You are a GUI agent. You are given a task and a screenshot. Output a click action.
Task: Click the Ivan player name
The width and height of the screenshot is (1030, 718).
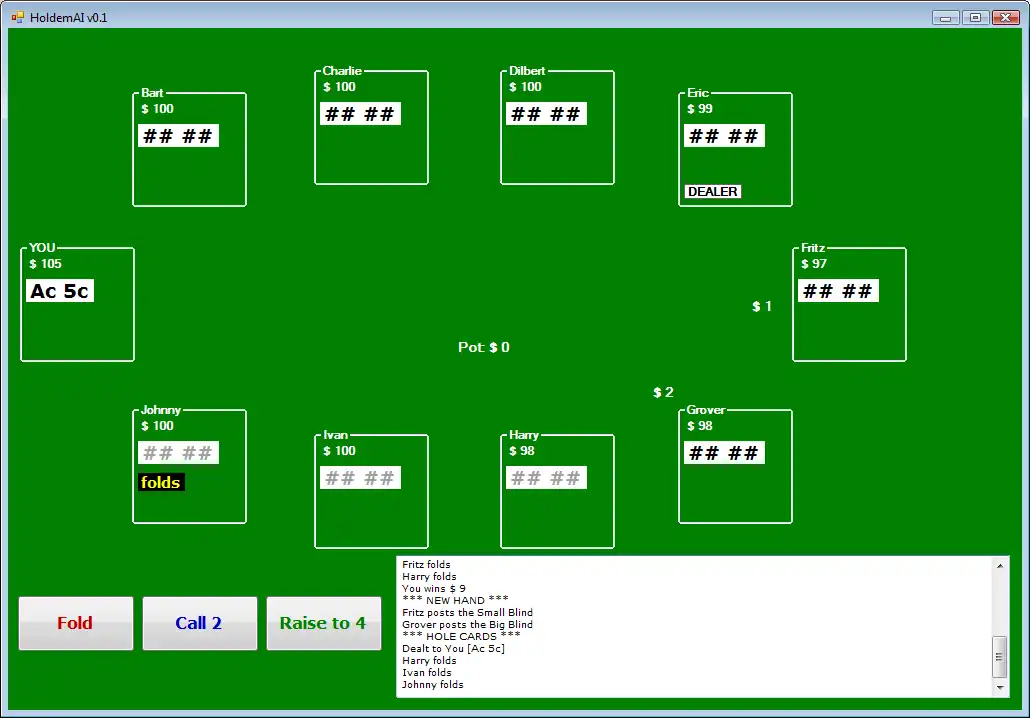pos(335,435)
